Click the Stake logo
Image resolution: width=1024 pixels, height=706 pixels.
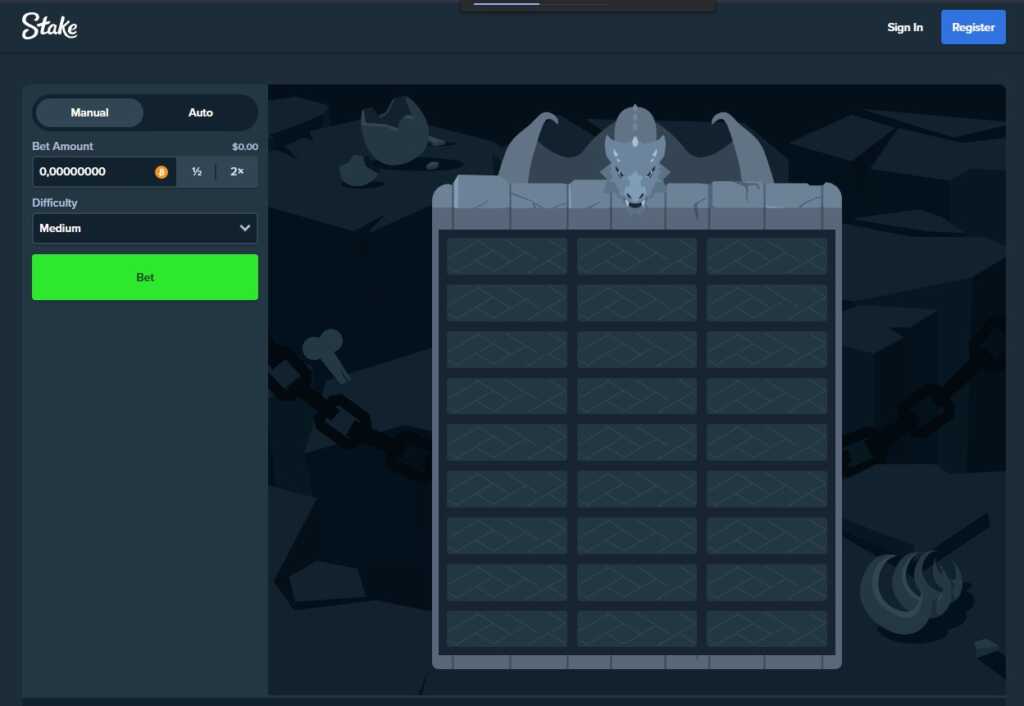pyautogui.click(x=50, y=26)
